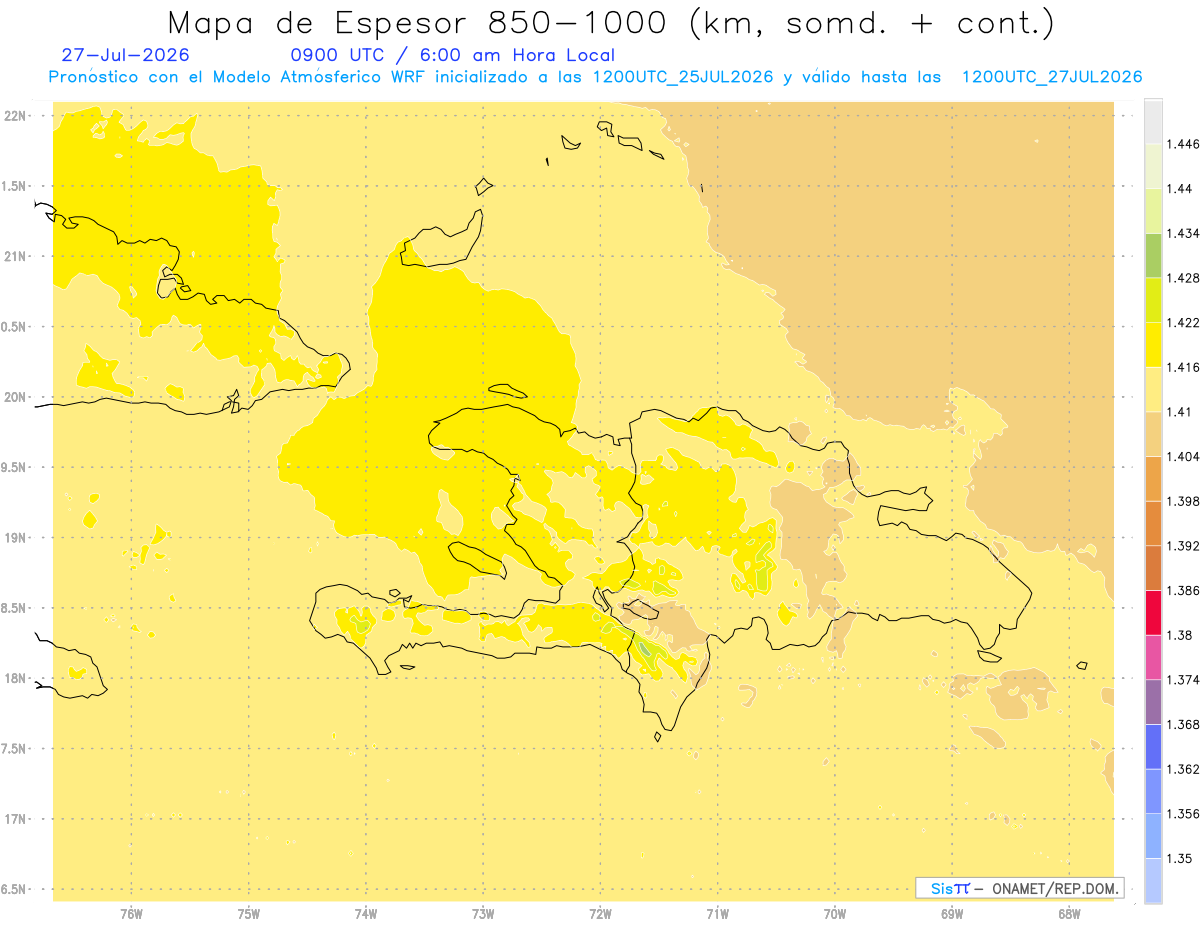Screen dimensions: 1200x927
Task: Click the legend value '1.446'
Action: pyautogui.click(x=1183, y=144)
